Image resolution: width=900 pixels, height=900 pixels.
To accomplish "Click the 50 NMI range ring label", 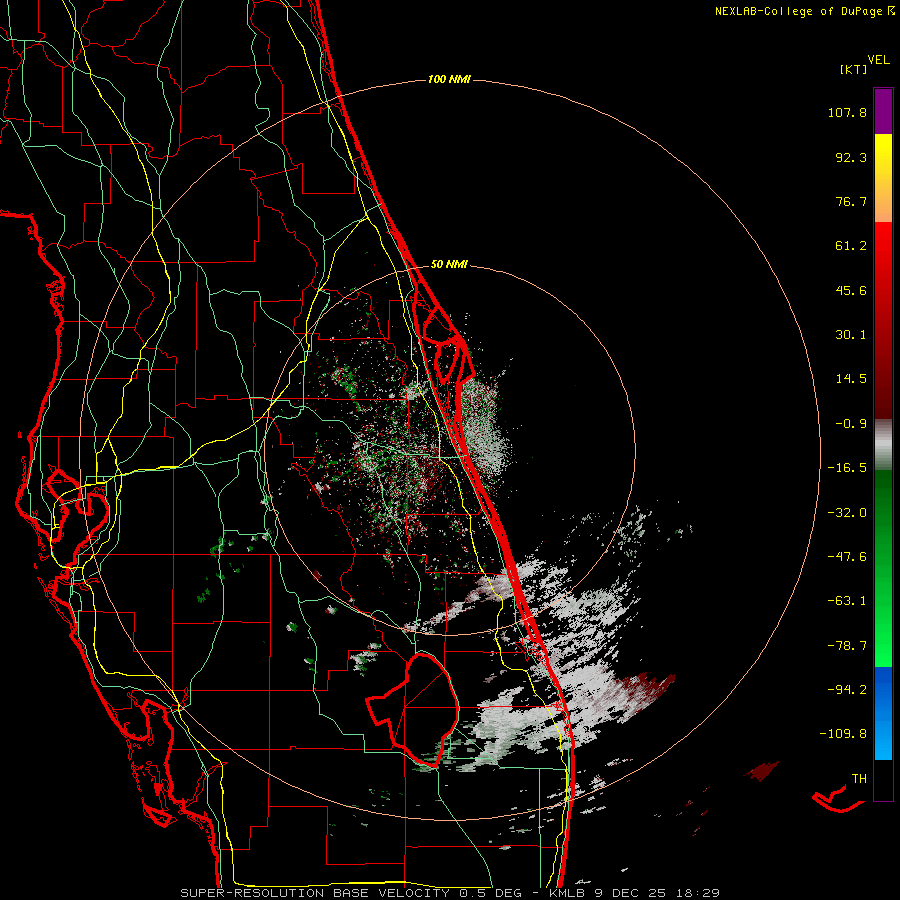I will pos(449,265).
